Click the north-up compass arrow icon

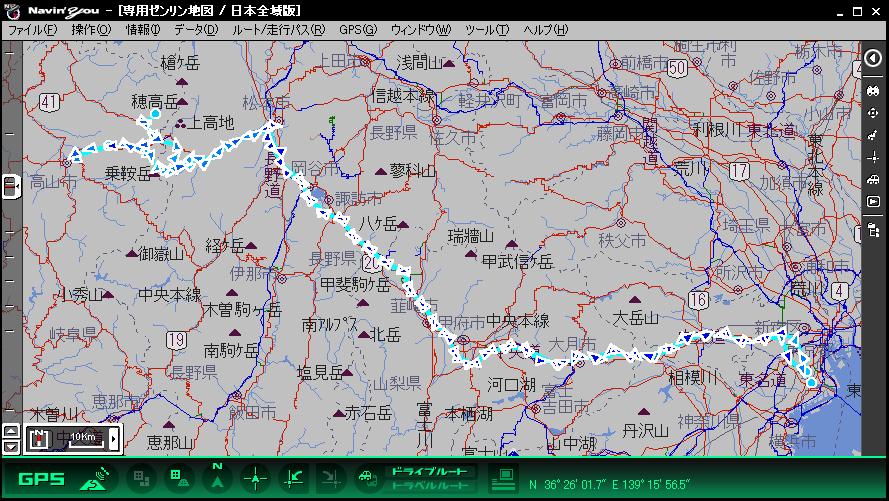[x=217, y=477]
